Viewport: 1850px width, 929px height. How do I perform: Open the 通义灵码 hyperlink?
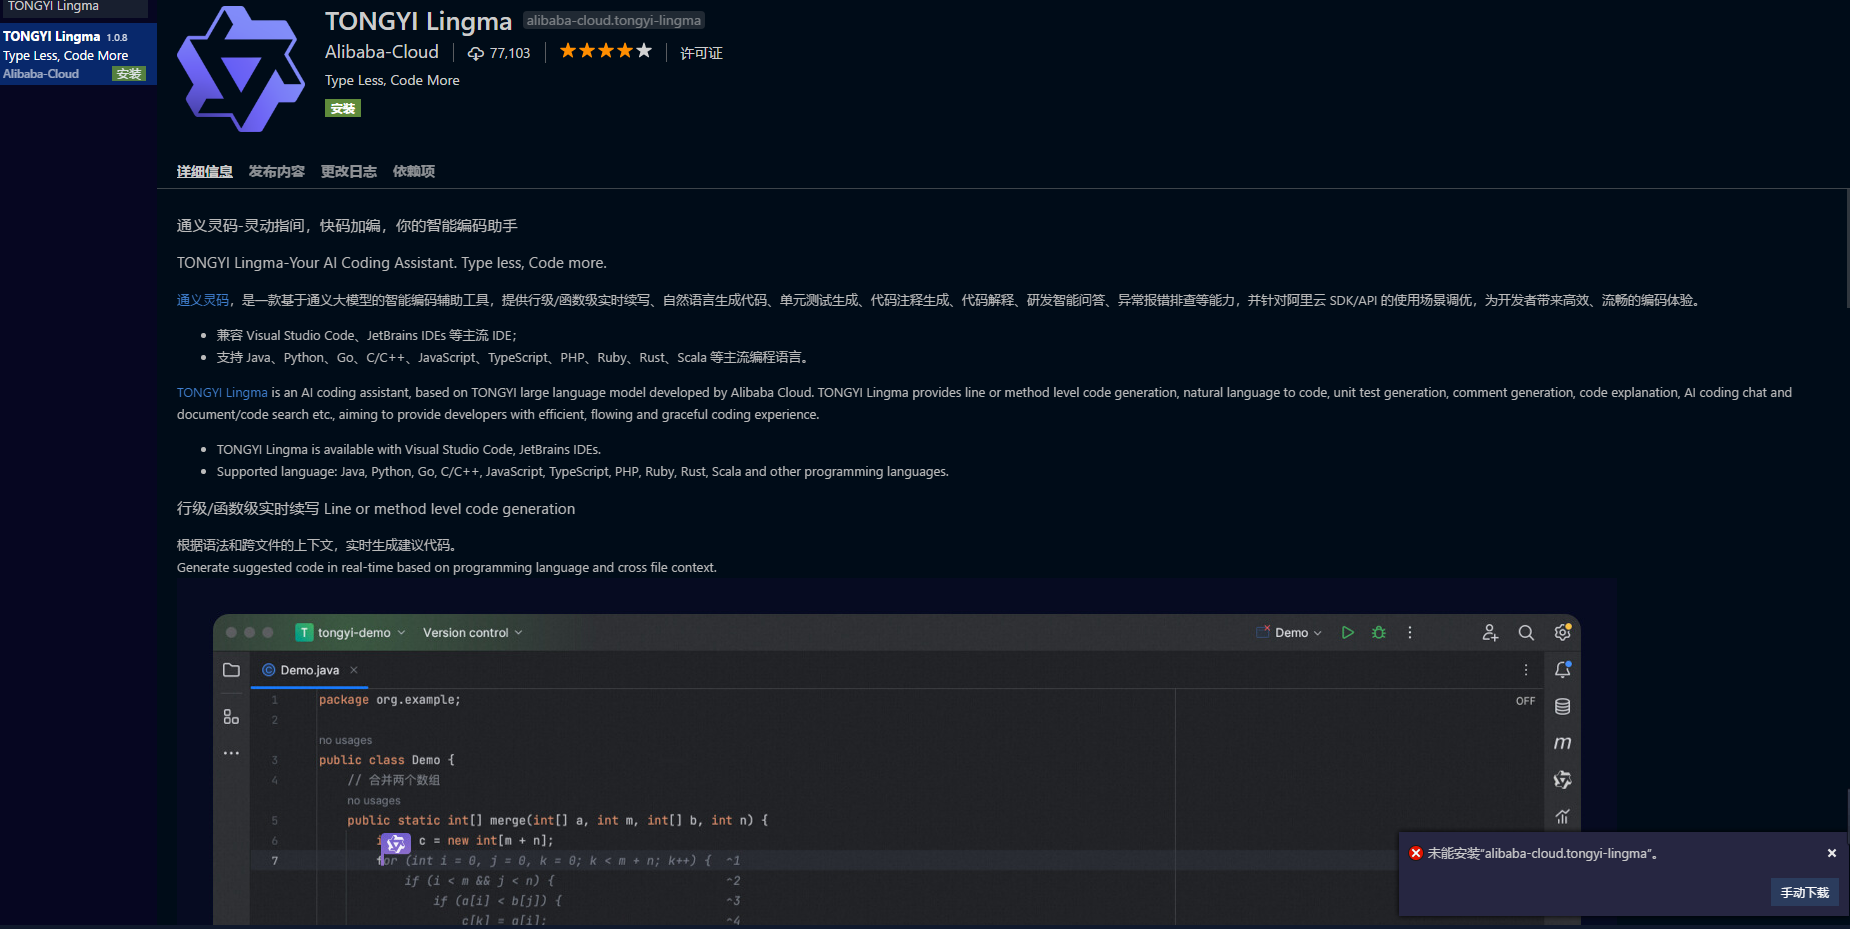pos(203,300)
